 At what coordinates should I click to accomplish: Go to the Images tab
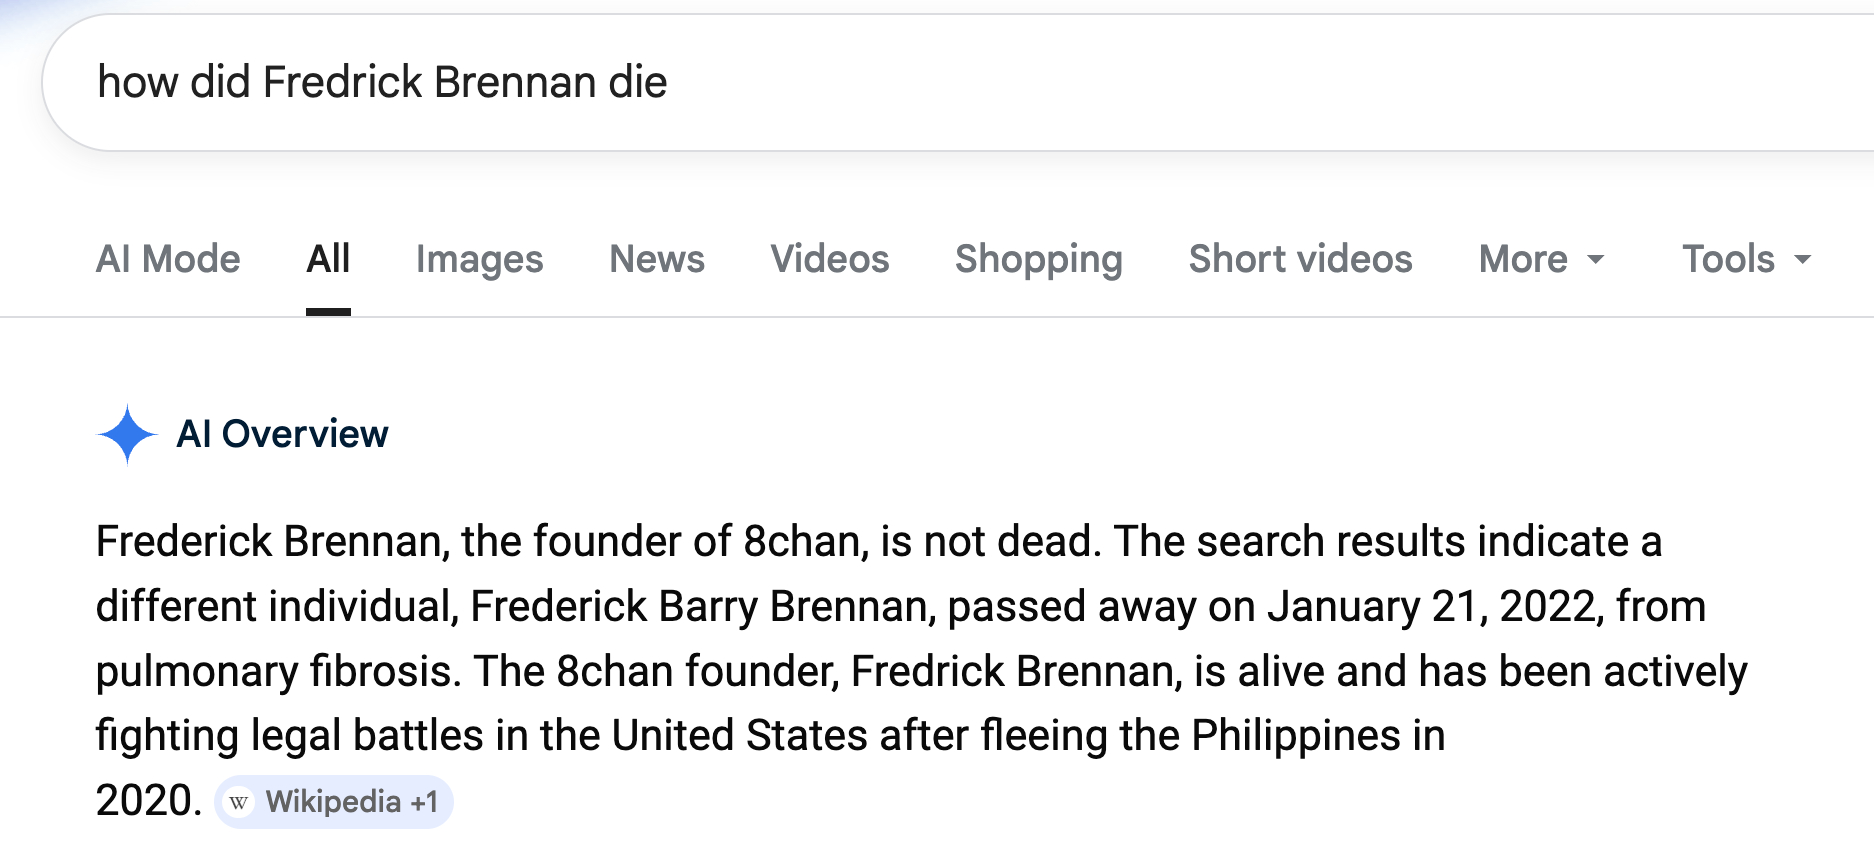coord(479,259)
